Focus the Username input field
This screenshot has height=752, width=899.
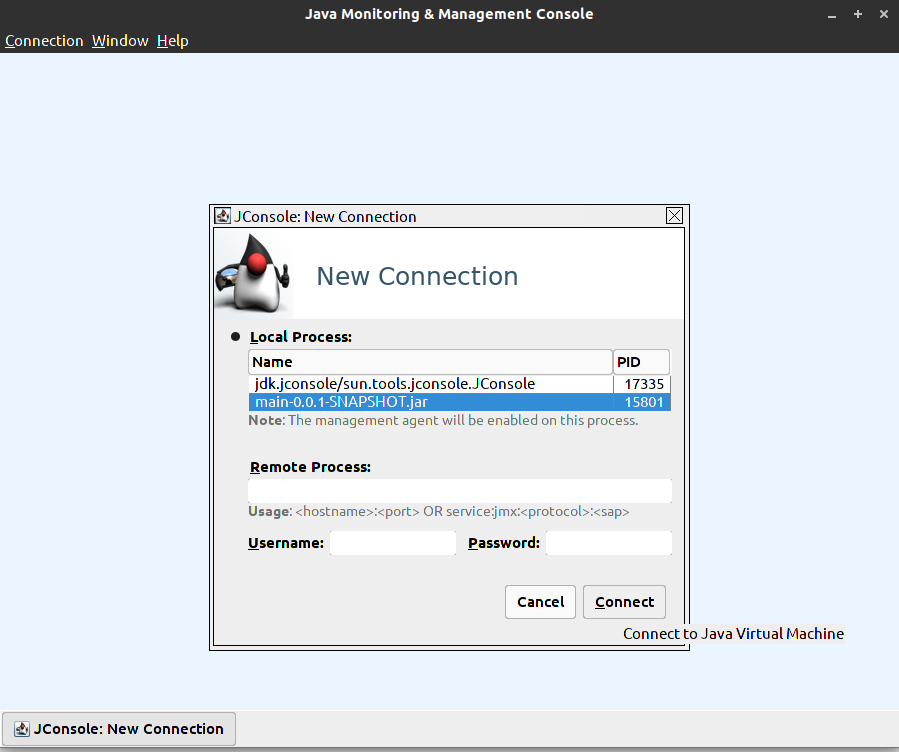(x=393, y=543)
